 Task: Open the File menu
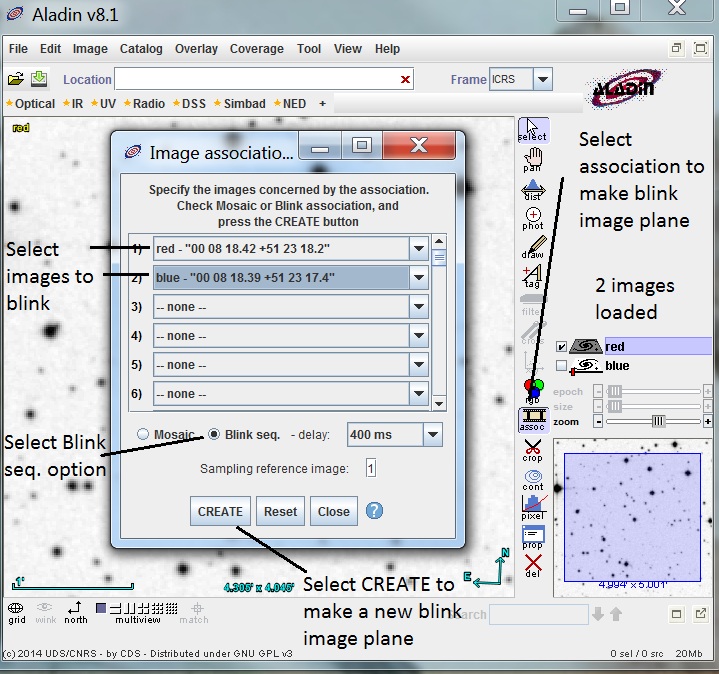coord(18,49)
